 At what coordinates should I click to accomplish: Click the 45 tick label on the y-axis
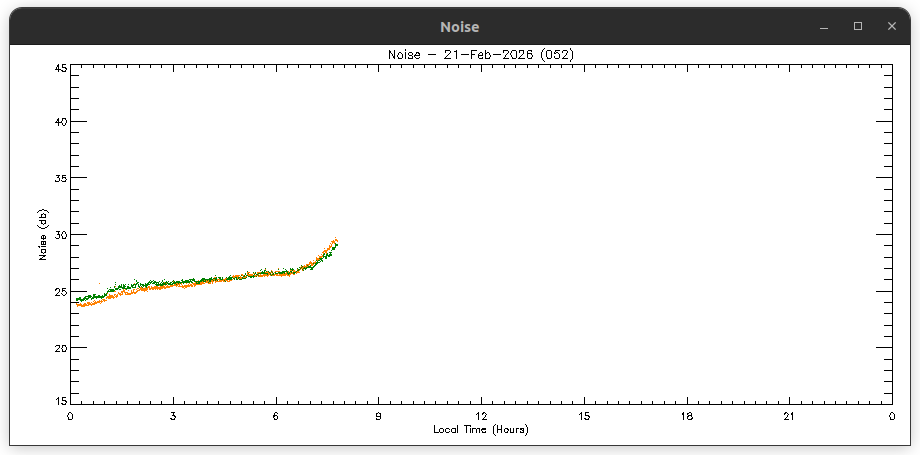point(60,68)
